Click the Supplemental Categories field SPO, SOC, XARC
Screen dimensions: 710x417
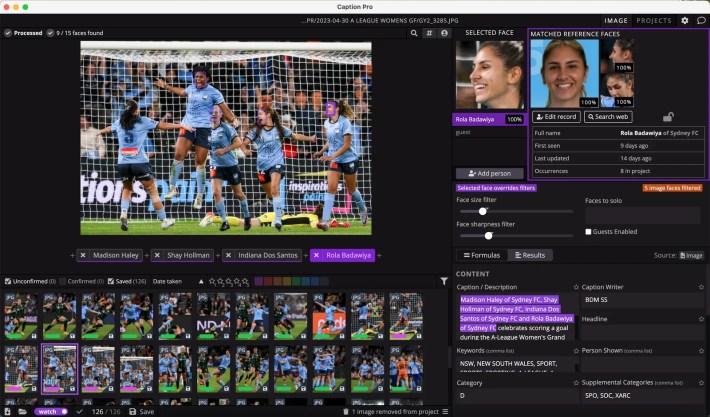(642, 395)
